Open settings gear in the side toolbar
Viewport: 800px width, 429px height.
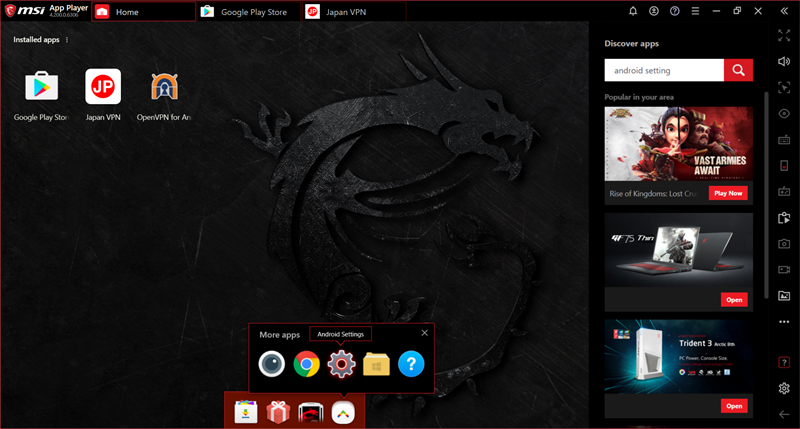784,389
